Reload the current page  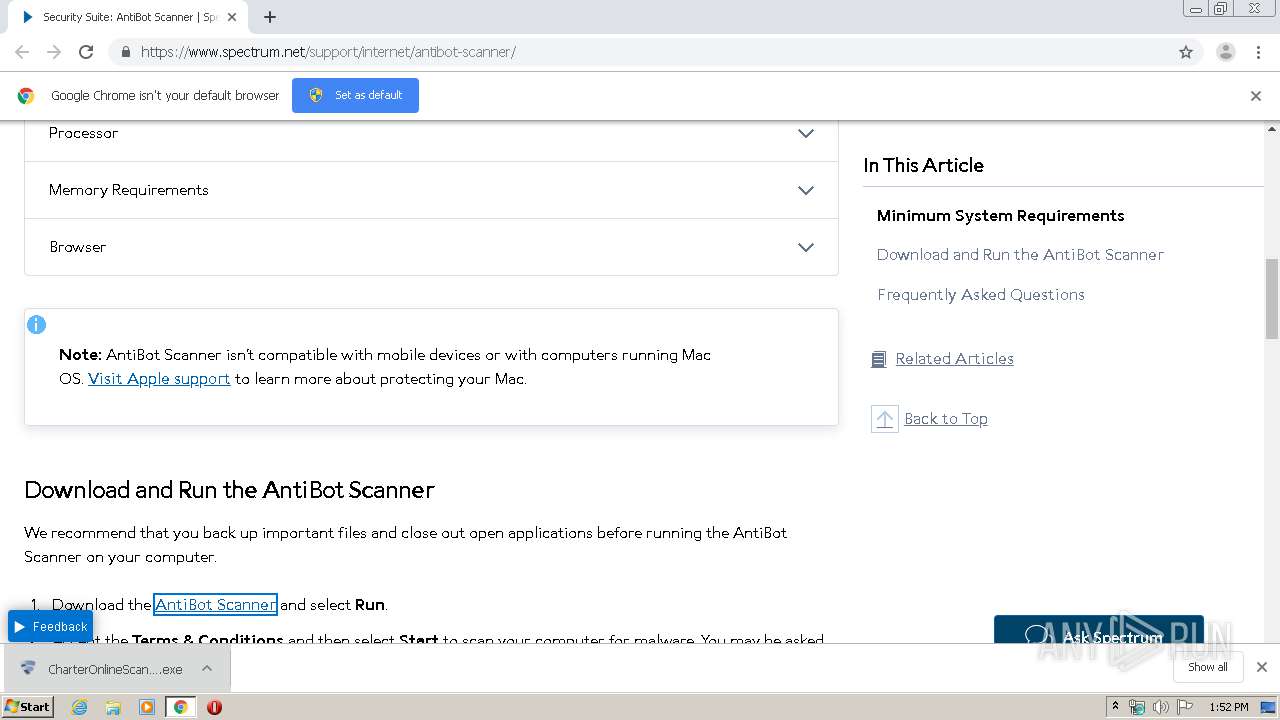pos(86,52)
